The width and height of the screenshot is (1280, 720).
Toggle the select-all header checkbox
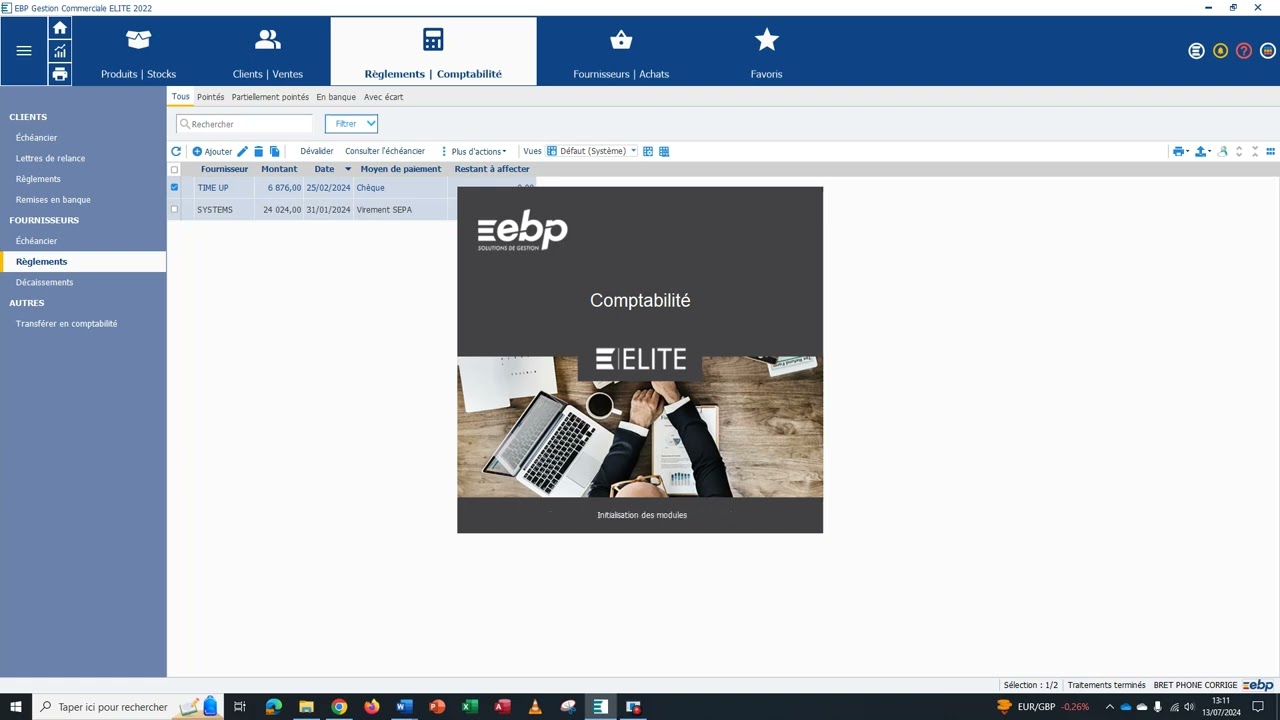pos(174,169)
